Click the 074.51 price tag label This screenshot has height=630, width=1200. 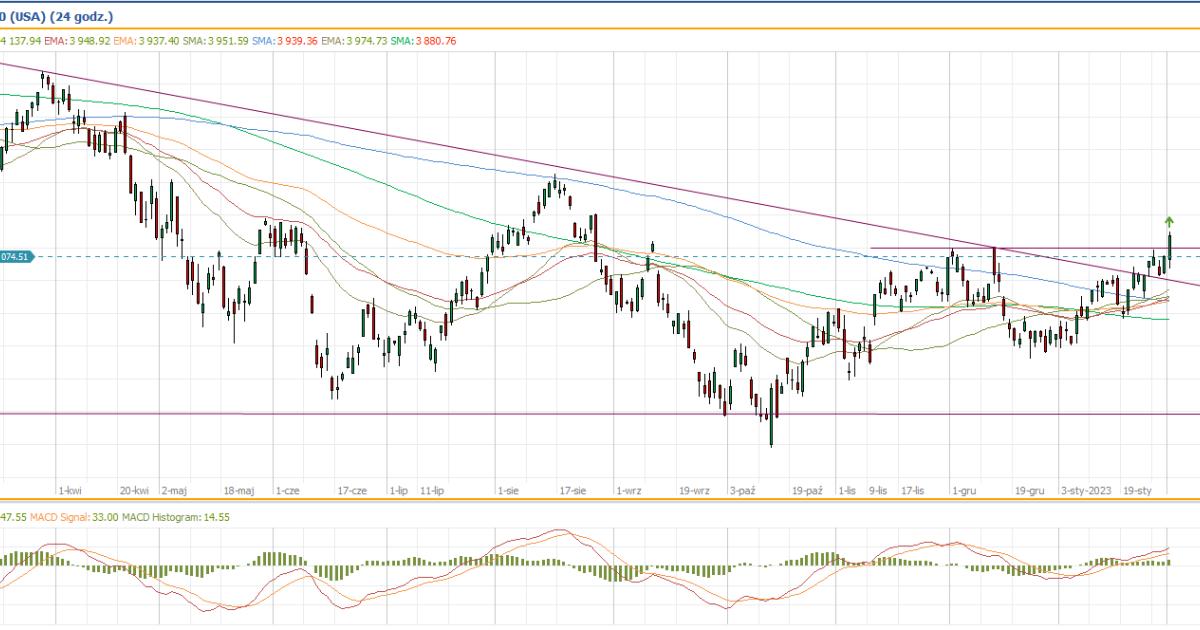pos(17,257)
